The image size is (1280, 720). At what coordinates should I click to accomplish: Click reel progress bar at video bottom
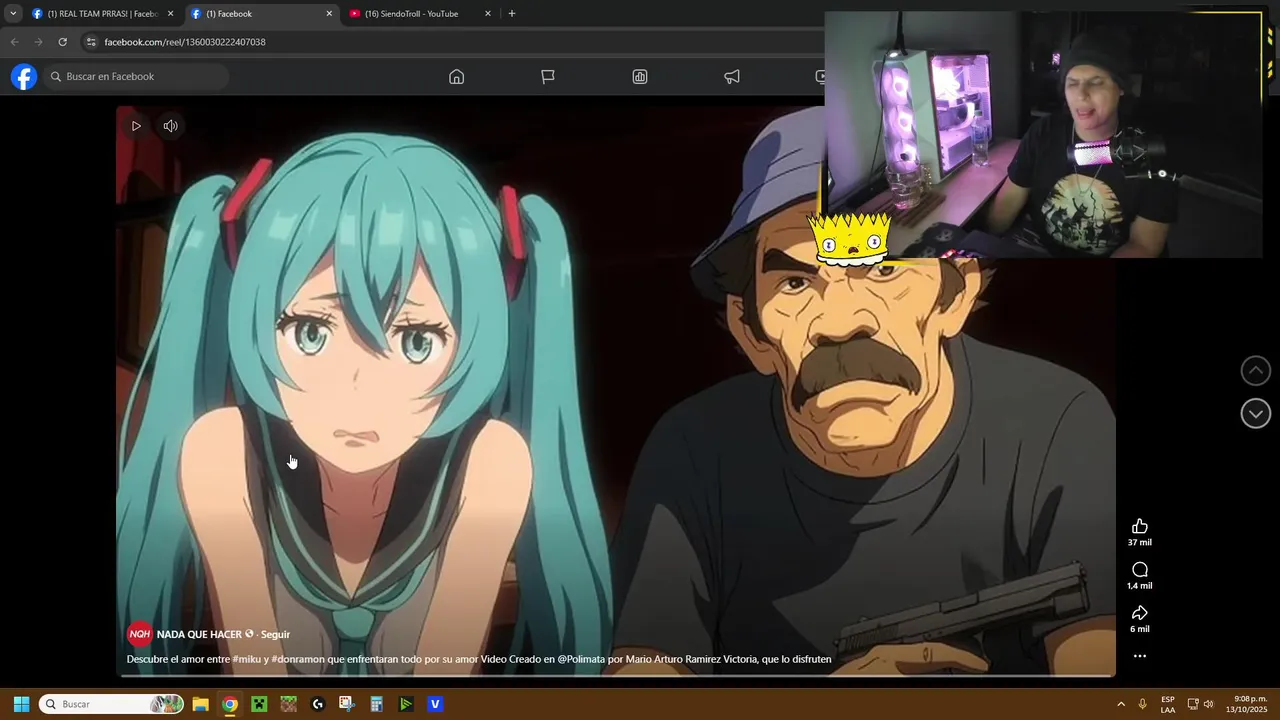616,676
